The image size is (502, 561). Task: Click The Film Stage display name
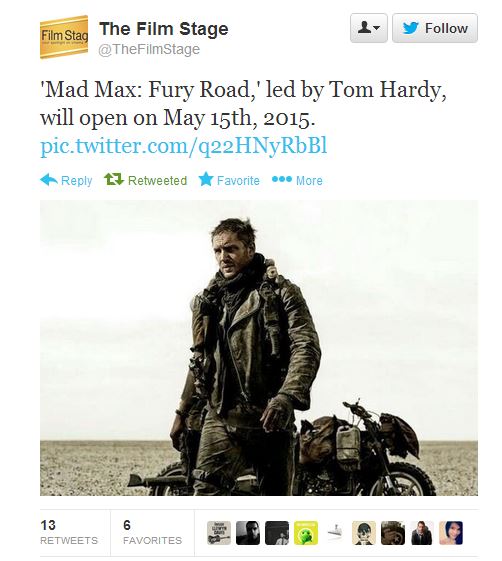click(164, 29)
